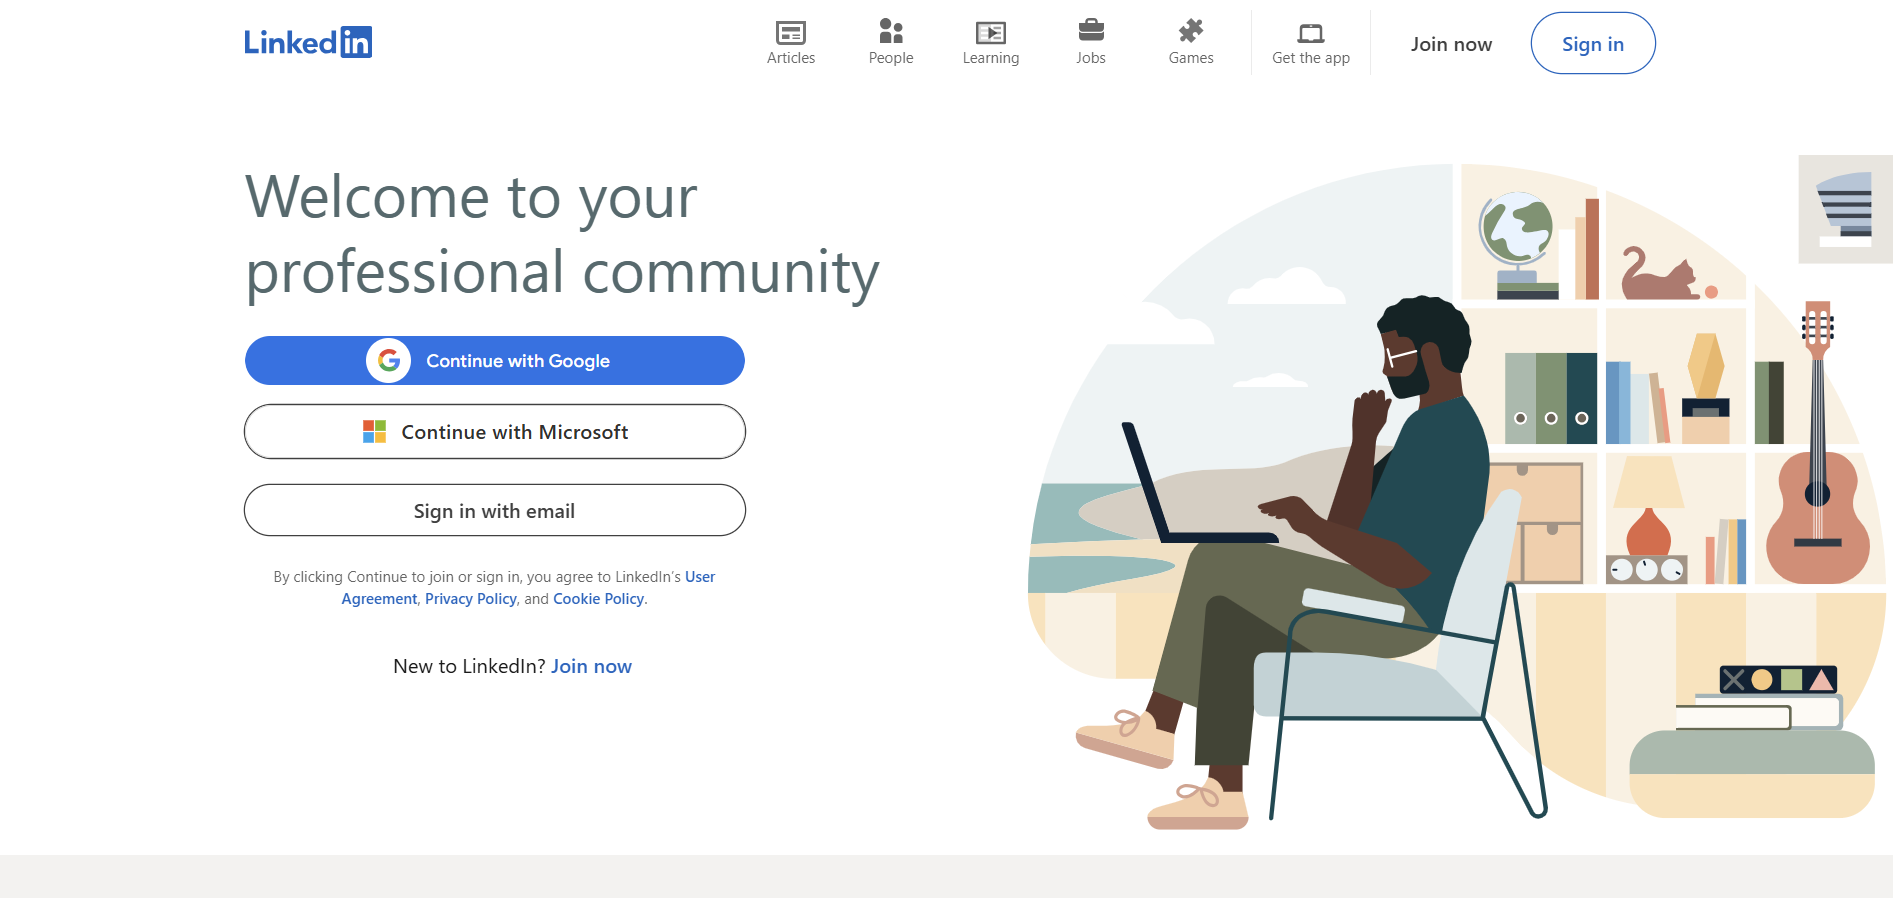Click the Get the app laptop icon
Viewport: 1893px width, 898px height.
coord(1310,33)
